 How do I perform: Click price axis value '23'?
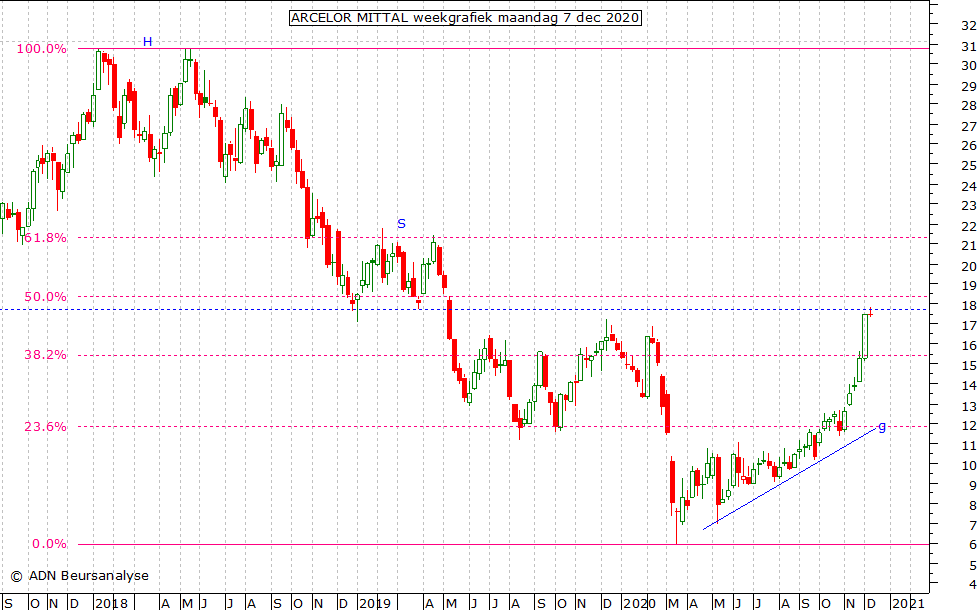point(969,206)
